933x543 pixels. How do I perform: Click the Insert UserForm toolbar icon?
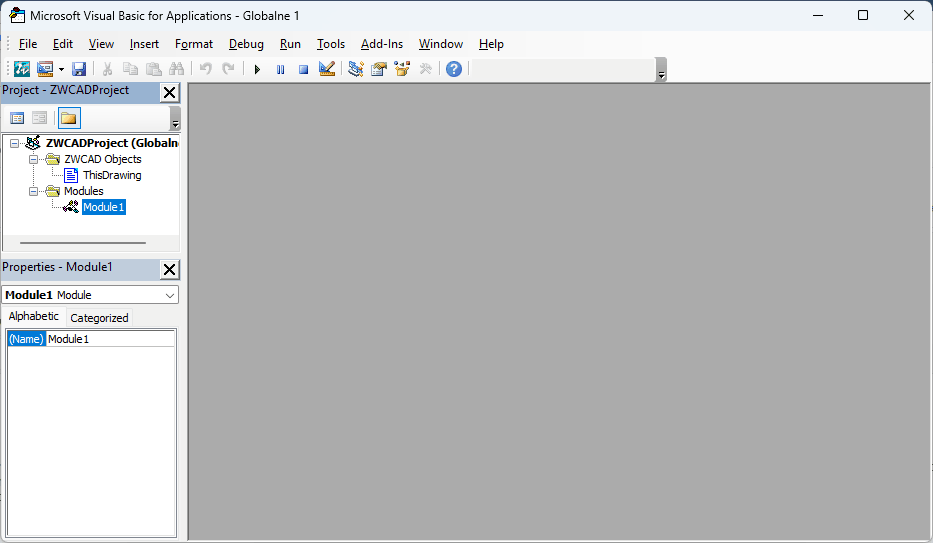click(x=45, y=69)
